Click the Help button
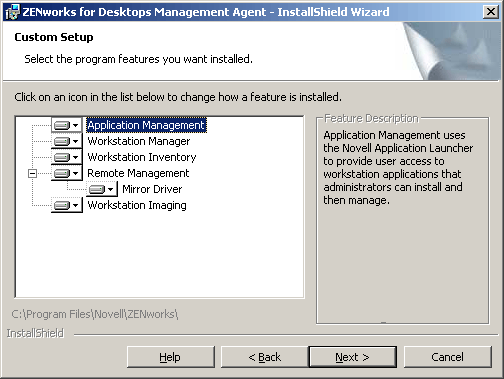 click(171, 357)
